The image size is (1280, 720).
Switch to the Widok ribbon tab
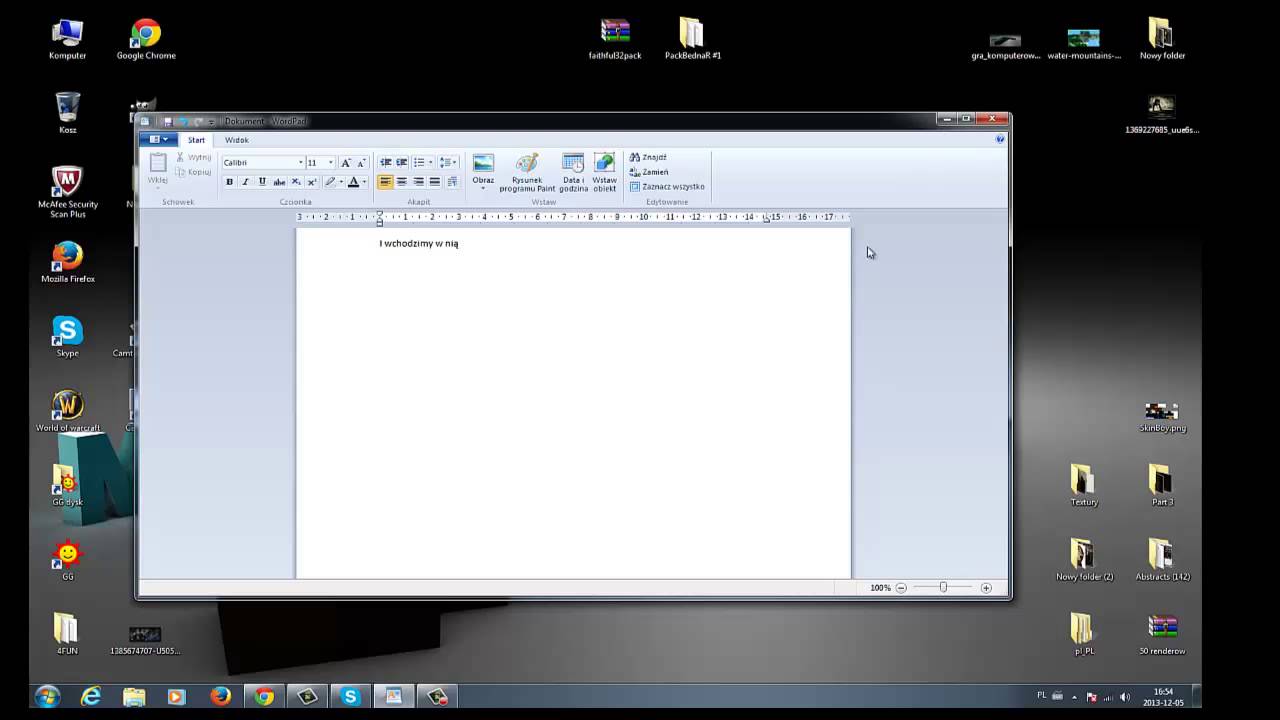237,140
